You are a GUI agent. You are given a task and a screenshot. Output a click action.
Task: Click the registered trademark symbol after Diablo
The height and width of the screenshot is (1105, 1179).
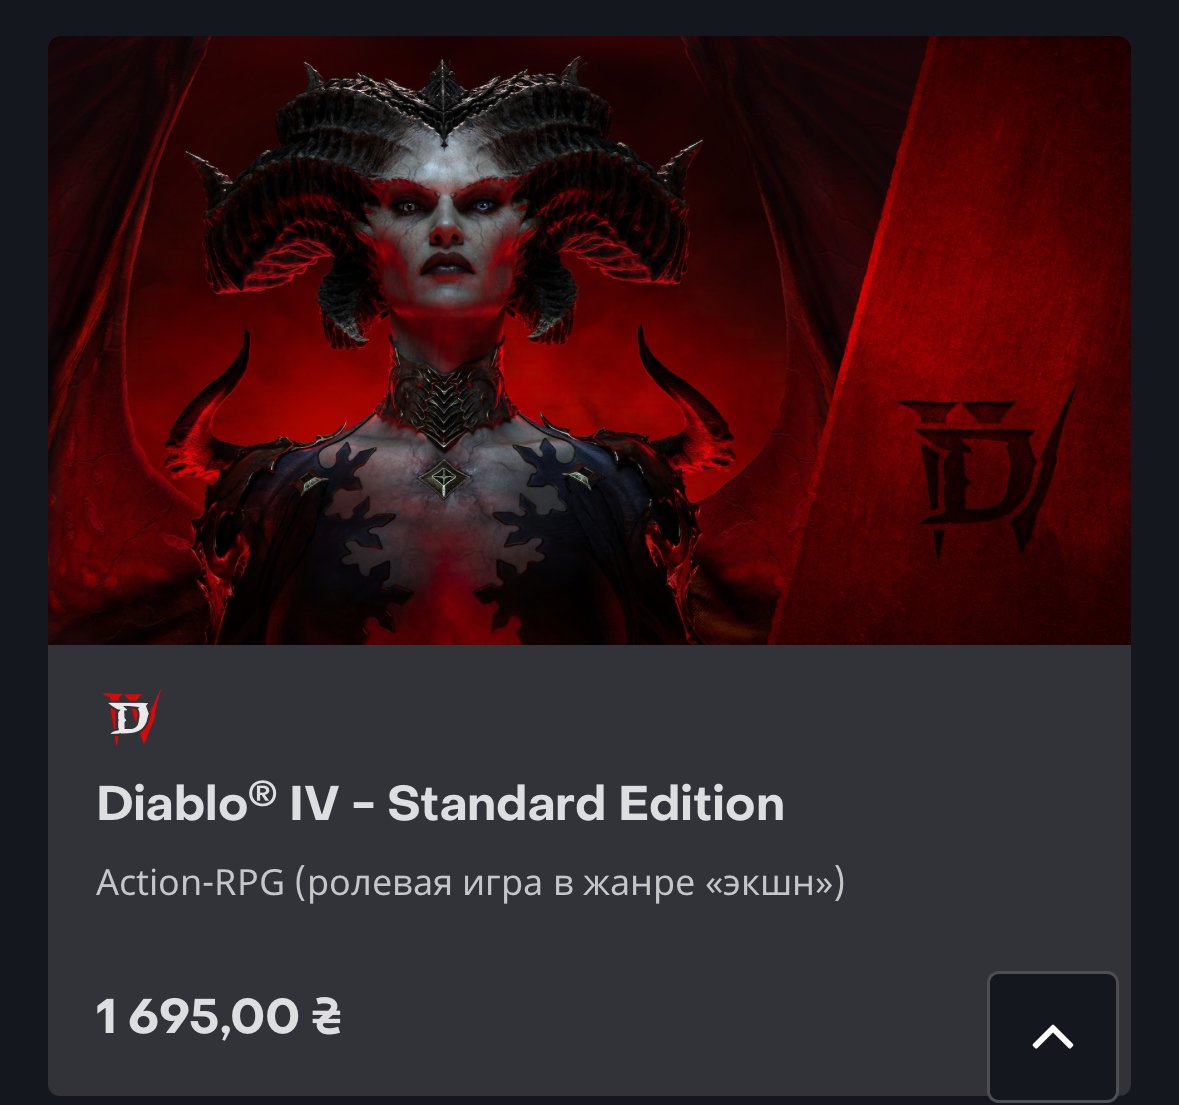pos(262,793)
